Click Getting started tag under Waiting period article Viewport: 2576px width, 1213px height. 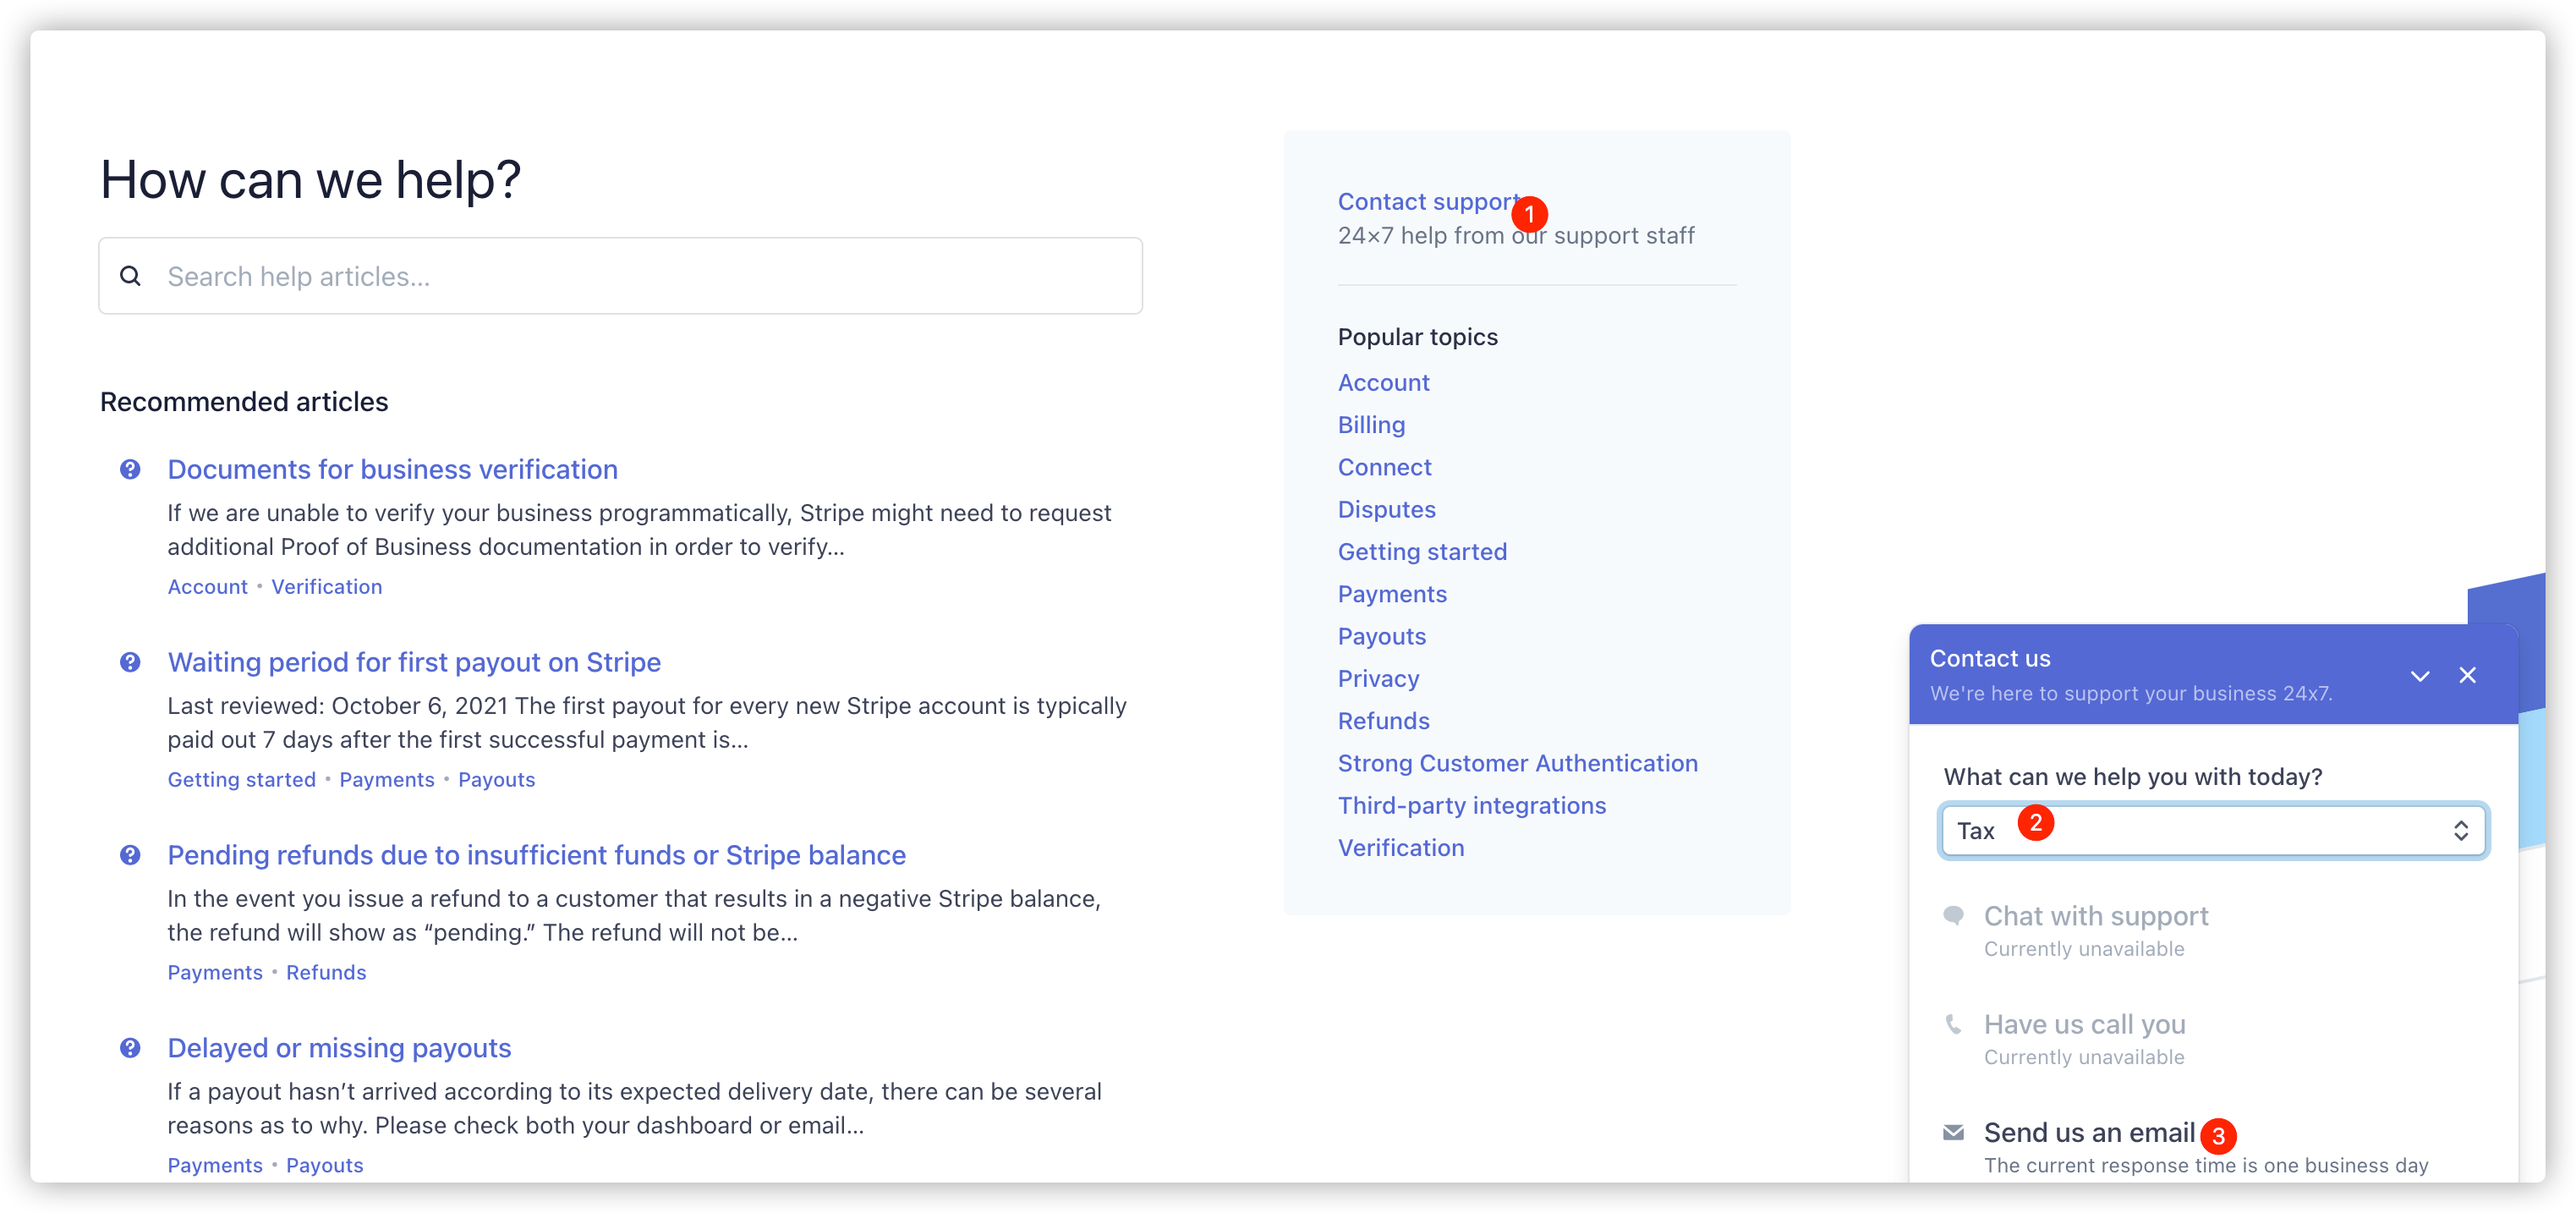(241, 780)
